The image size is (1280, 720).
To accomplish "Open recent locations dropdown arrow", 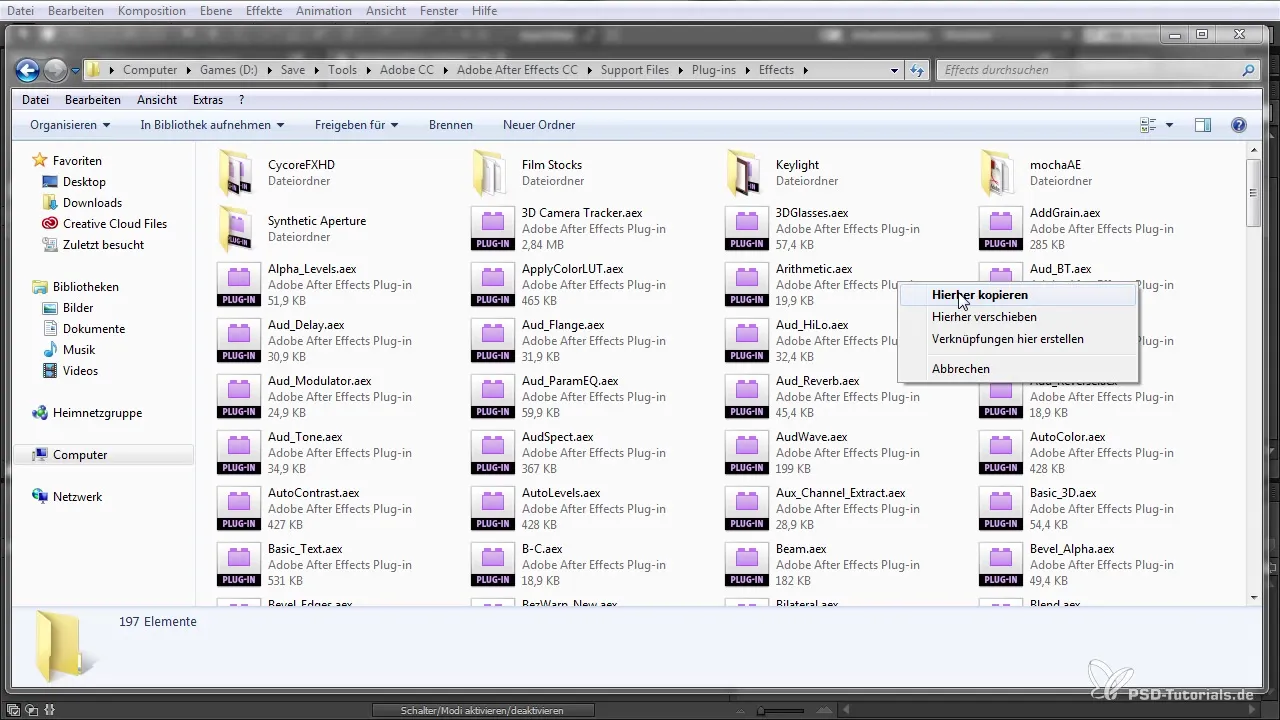I will point(75,71).
